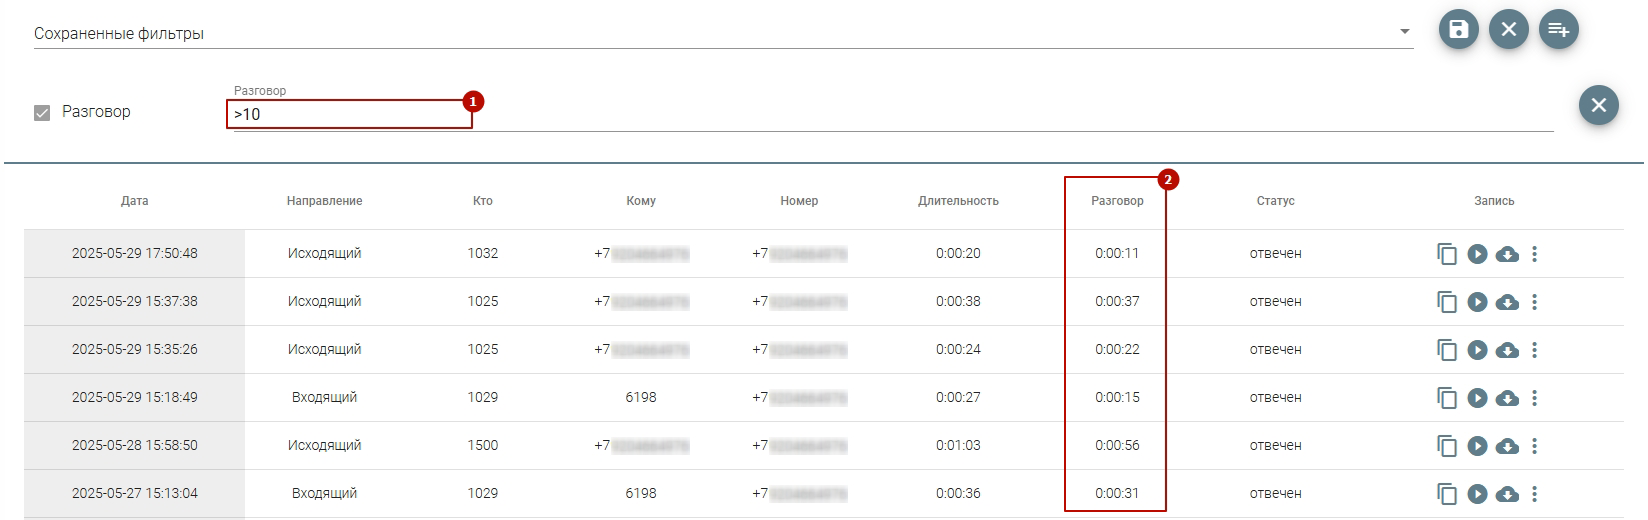The width and height of the screenshot is (1648, 520).
Task: Download recording of 15:37:38 call
Action: [x=1507, y=302]
